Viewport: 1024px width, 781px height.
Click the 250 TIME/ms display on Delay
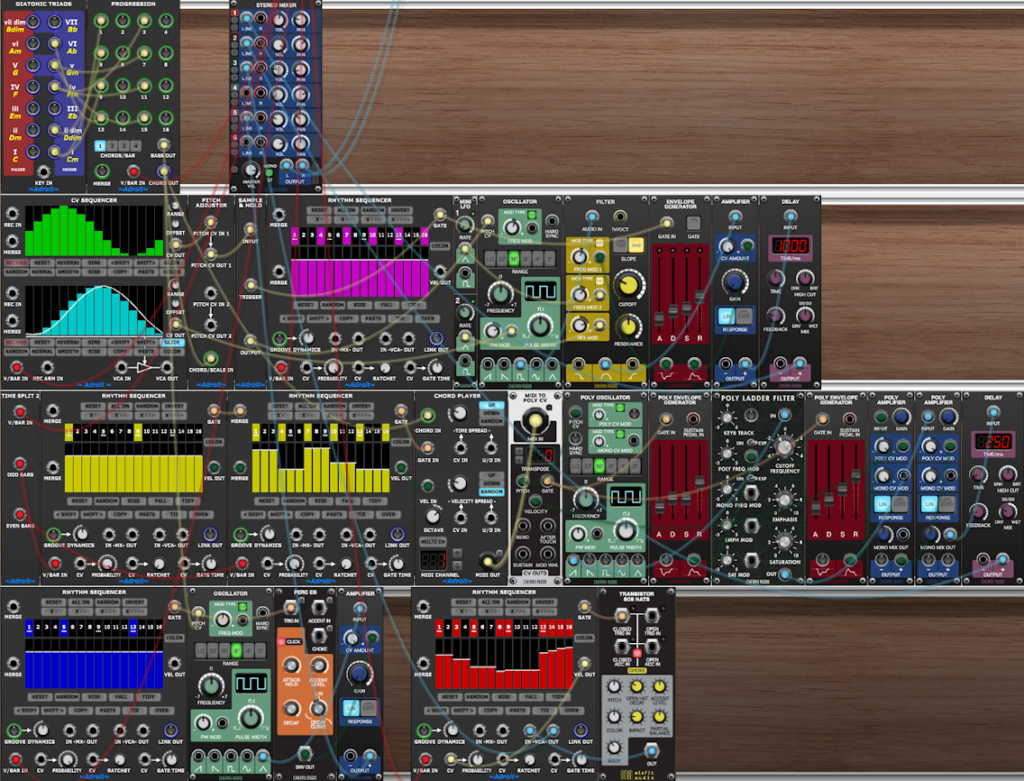993,442
